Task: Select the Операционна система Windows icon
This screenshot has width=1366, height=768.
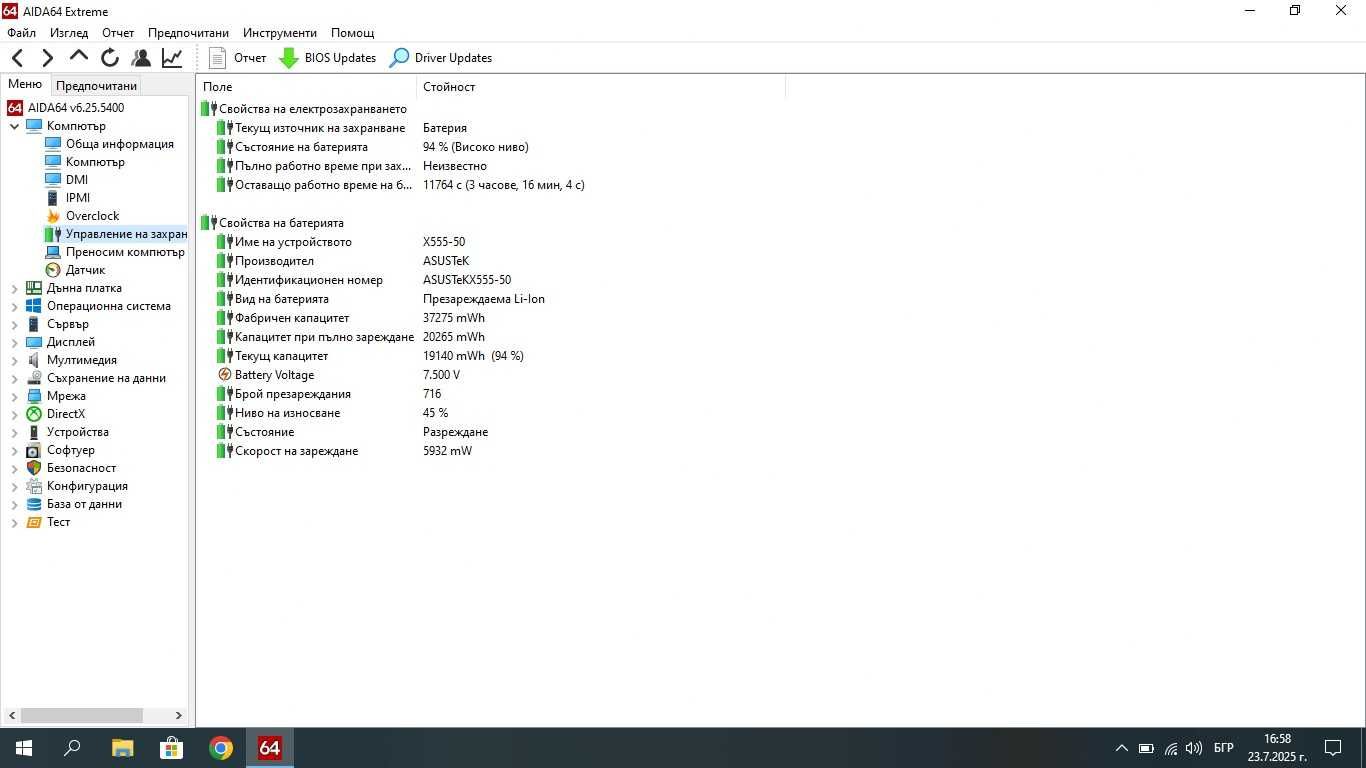Action: pyautogui.click(x=34, y=306)
